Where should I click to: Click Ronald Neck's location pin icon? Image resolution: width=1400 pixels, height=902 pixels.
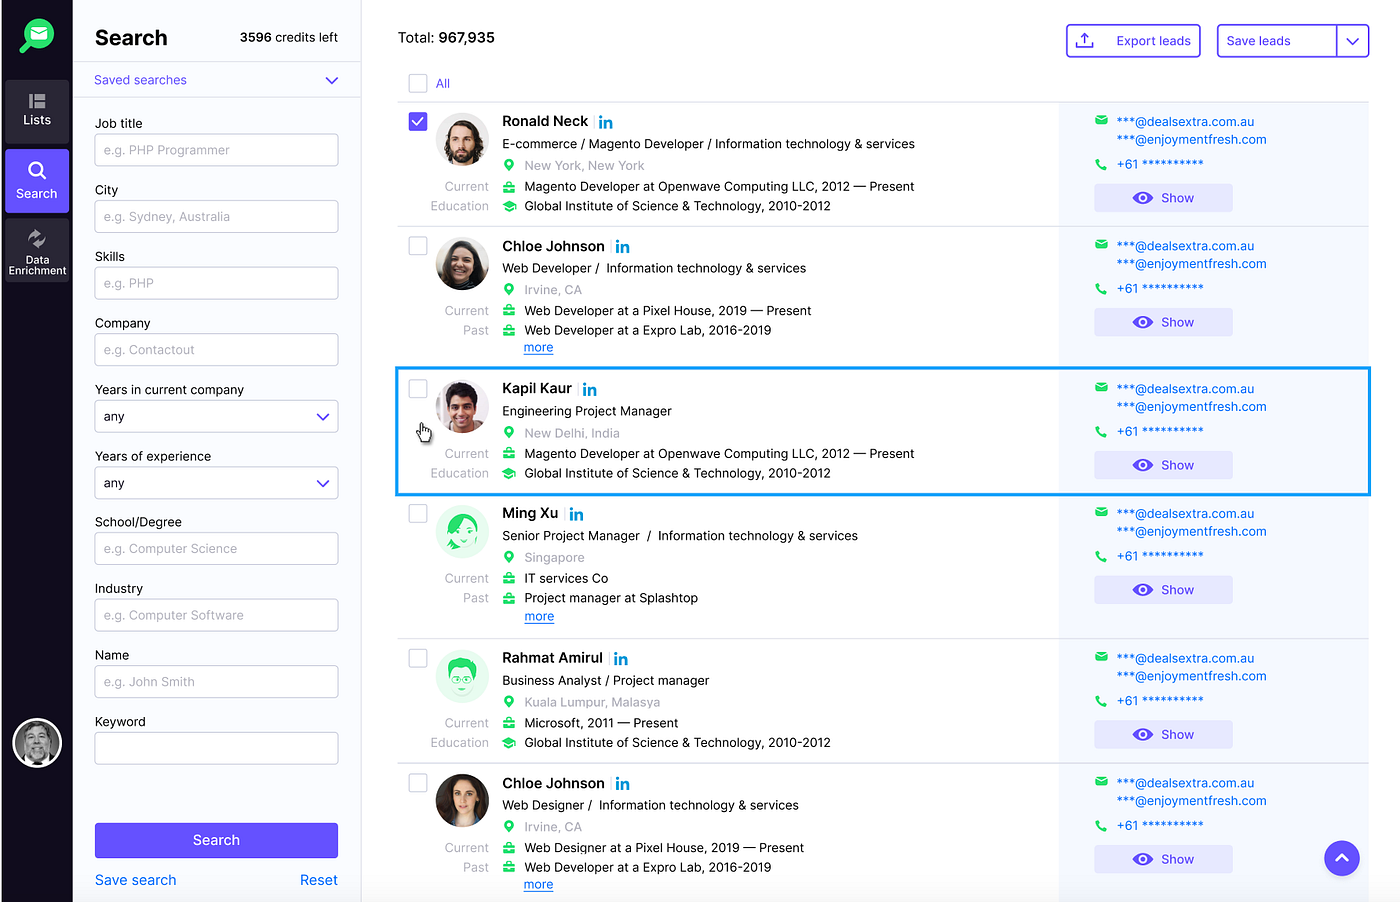pyautogui.click(x=509, y=165)
